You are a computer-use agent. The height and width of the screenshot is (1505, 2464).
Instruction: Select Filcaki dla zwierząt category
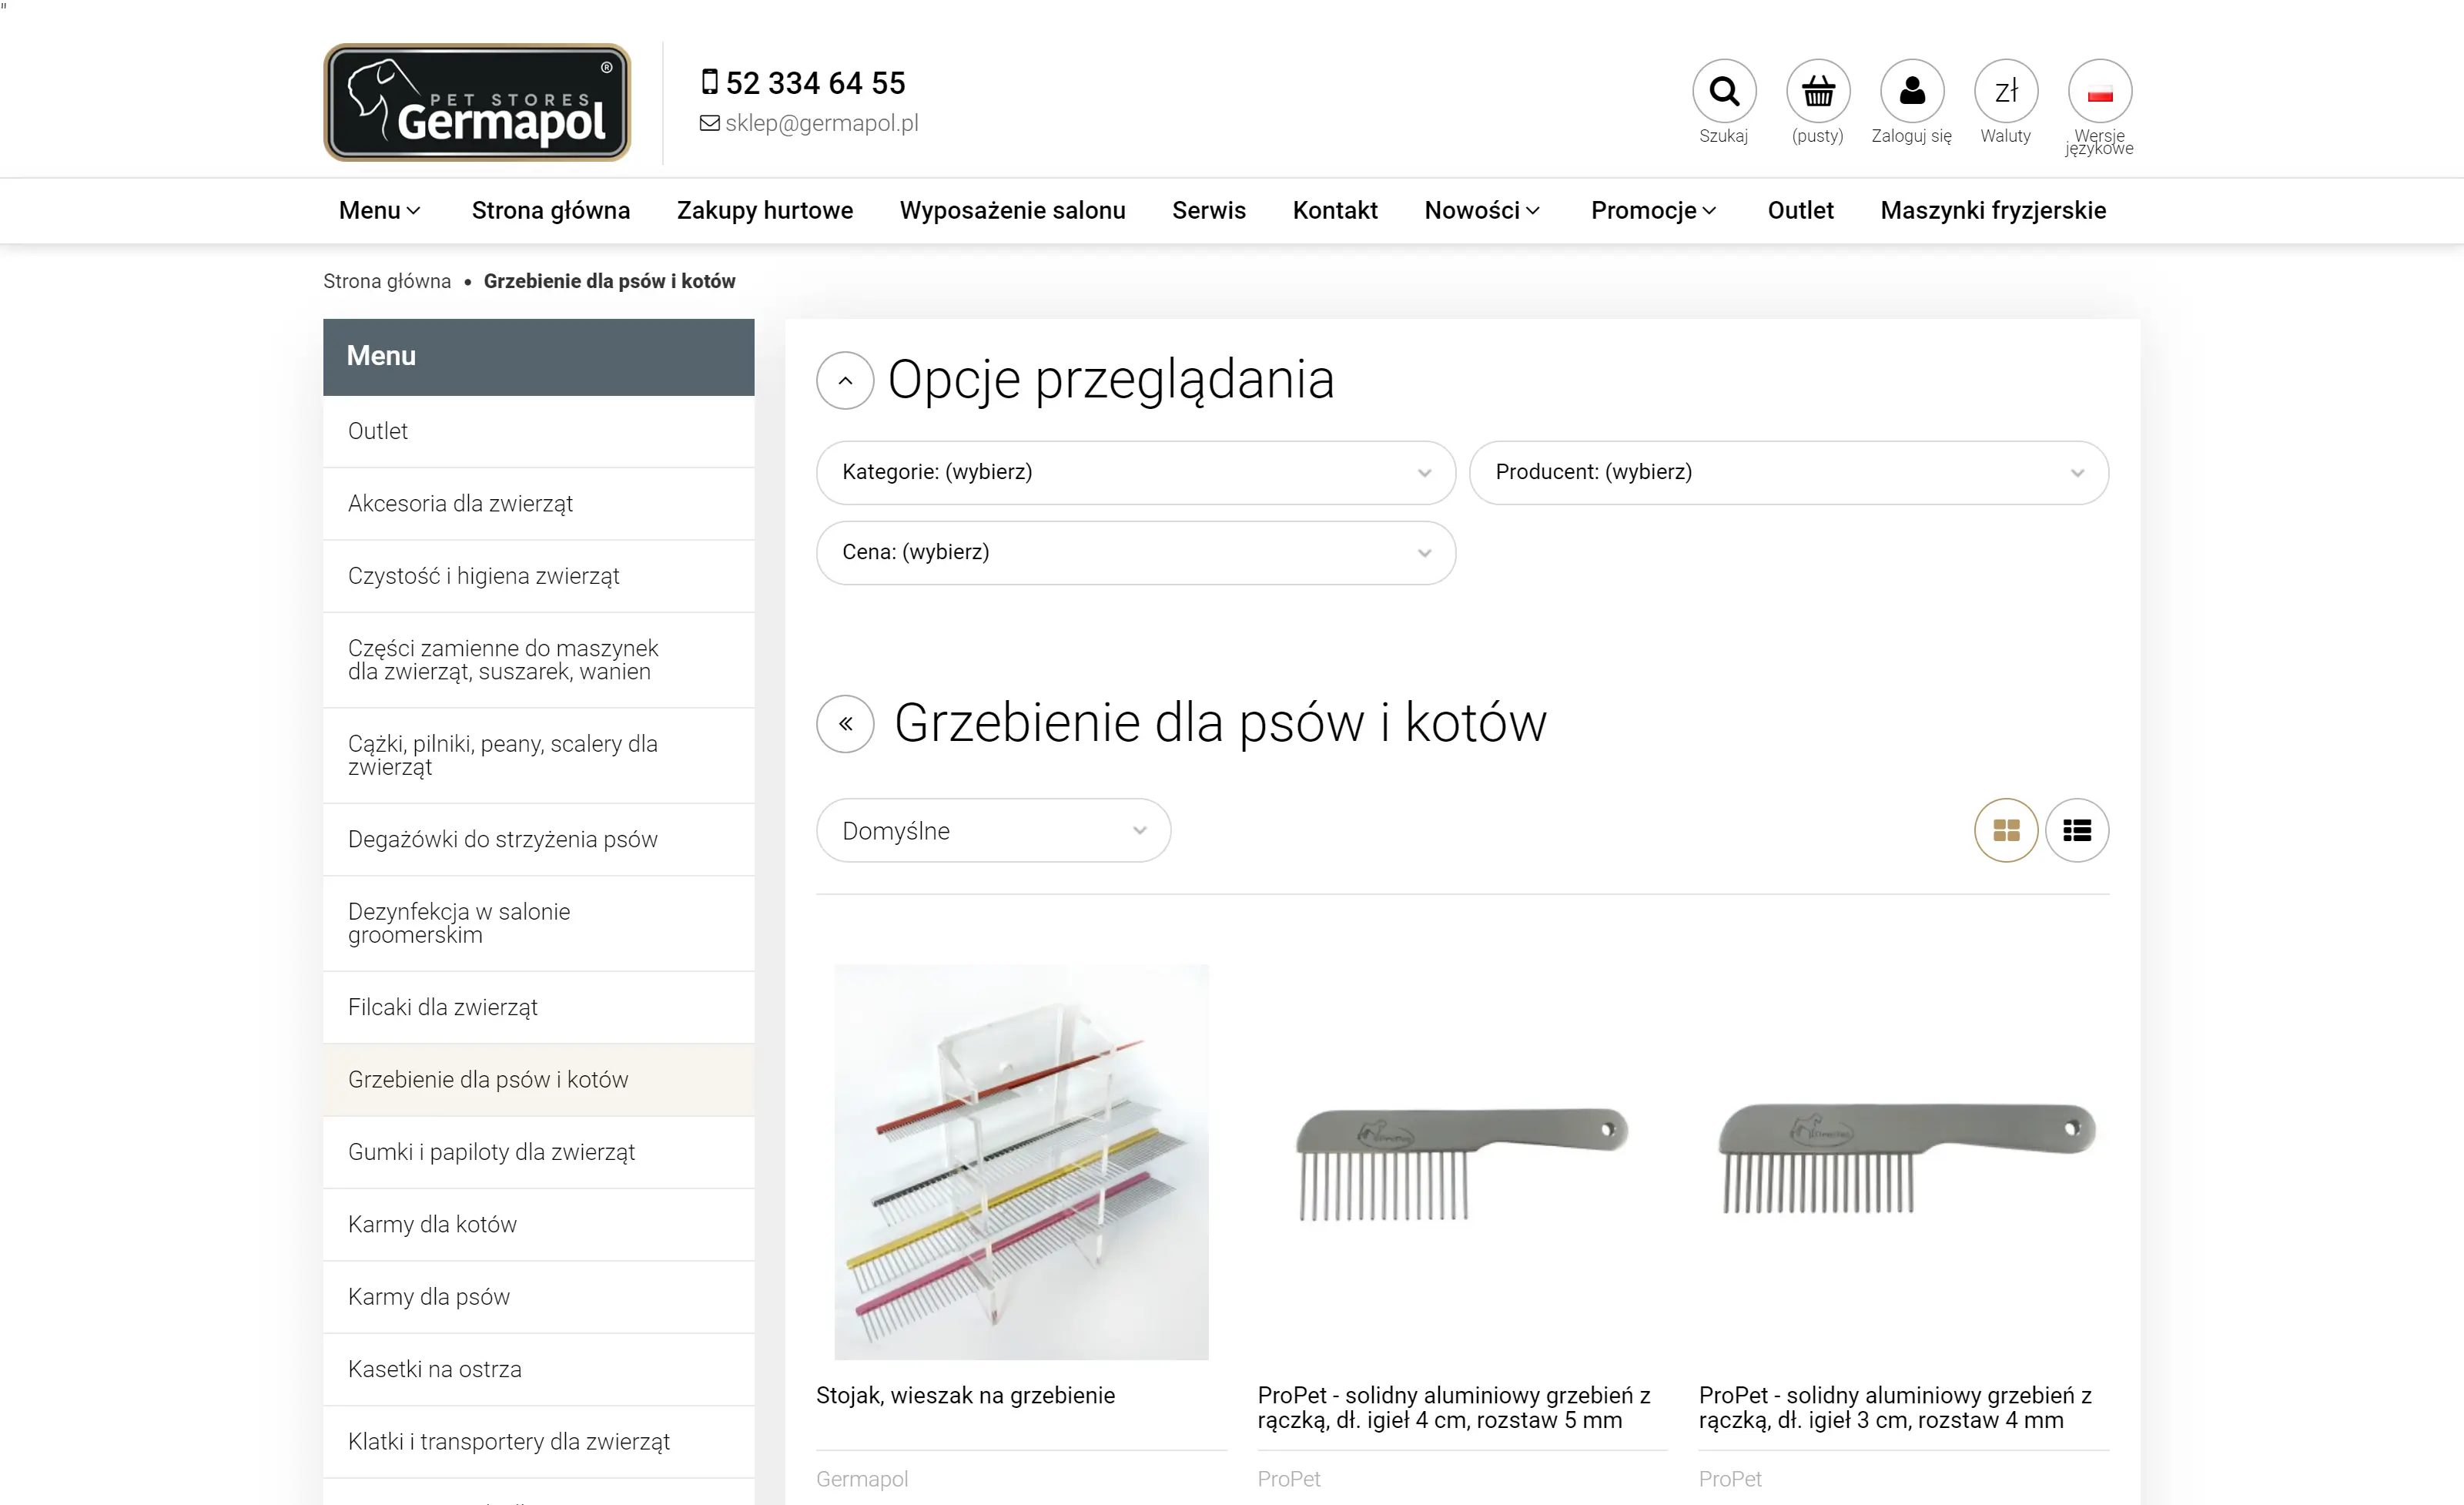pyautogui.click(x=538, y=1008)
